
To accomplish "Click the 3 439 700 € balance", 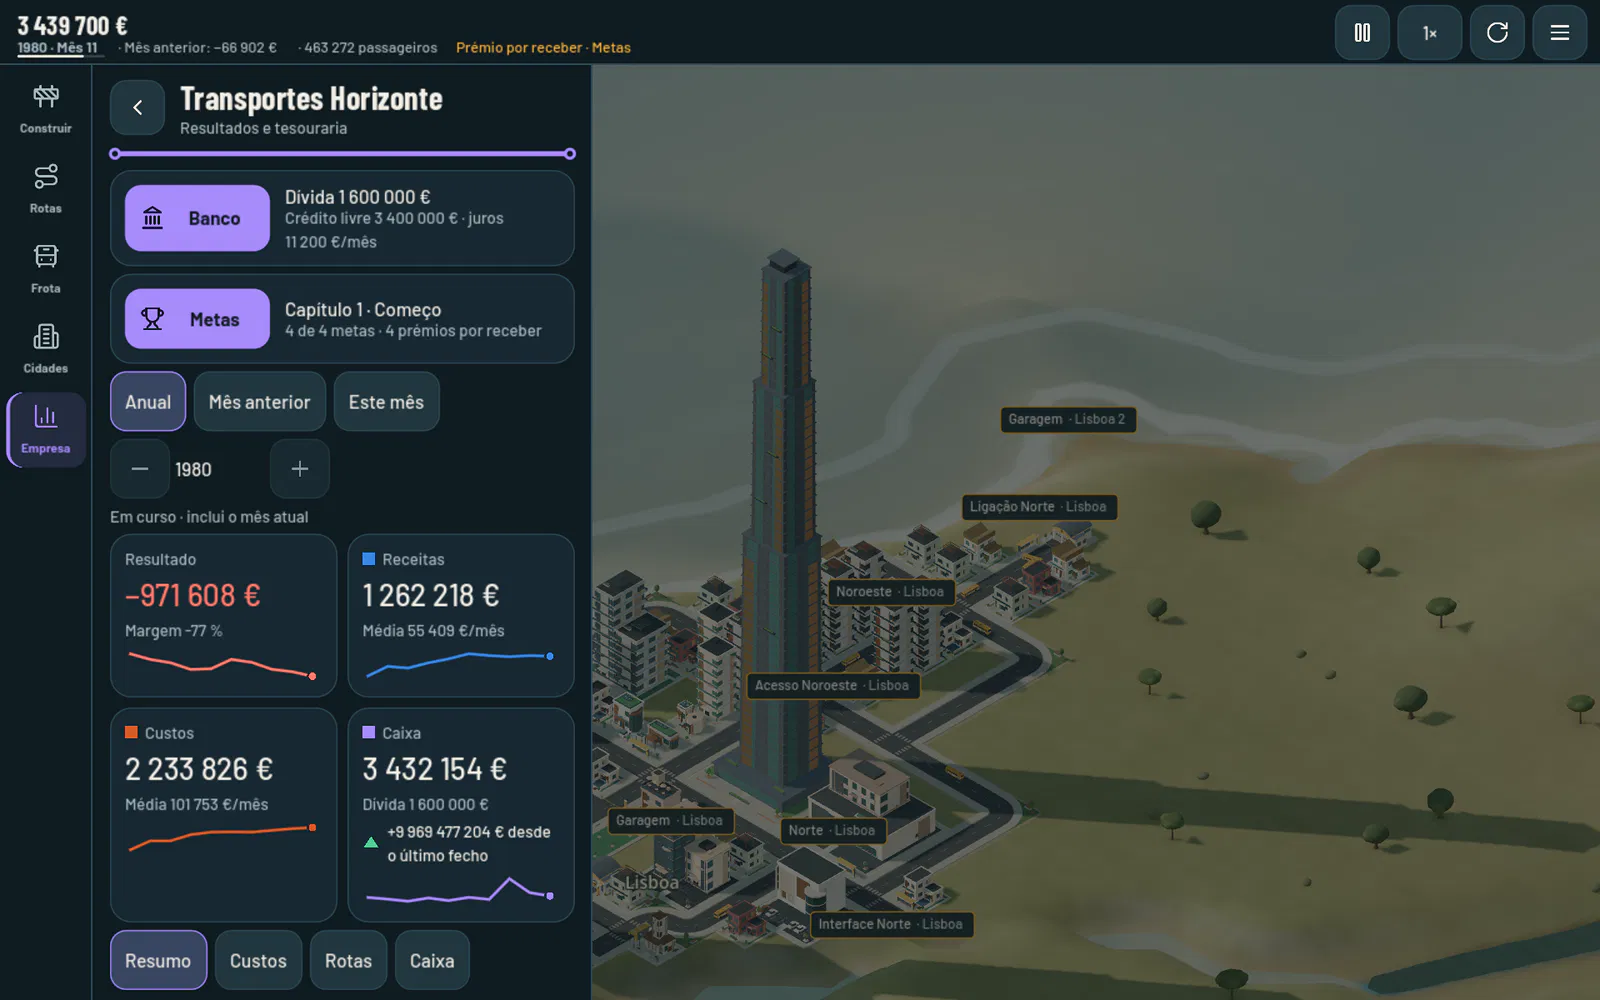I will [72, 25].
